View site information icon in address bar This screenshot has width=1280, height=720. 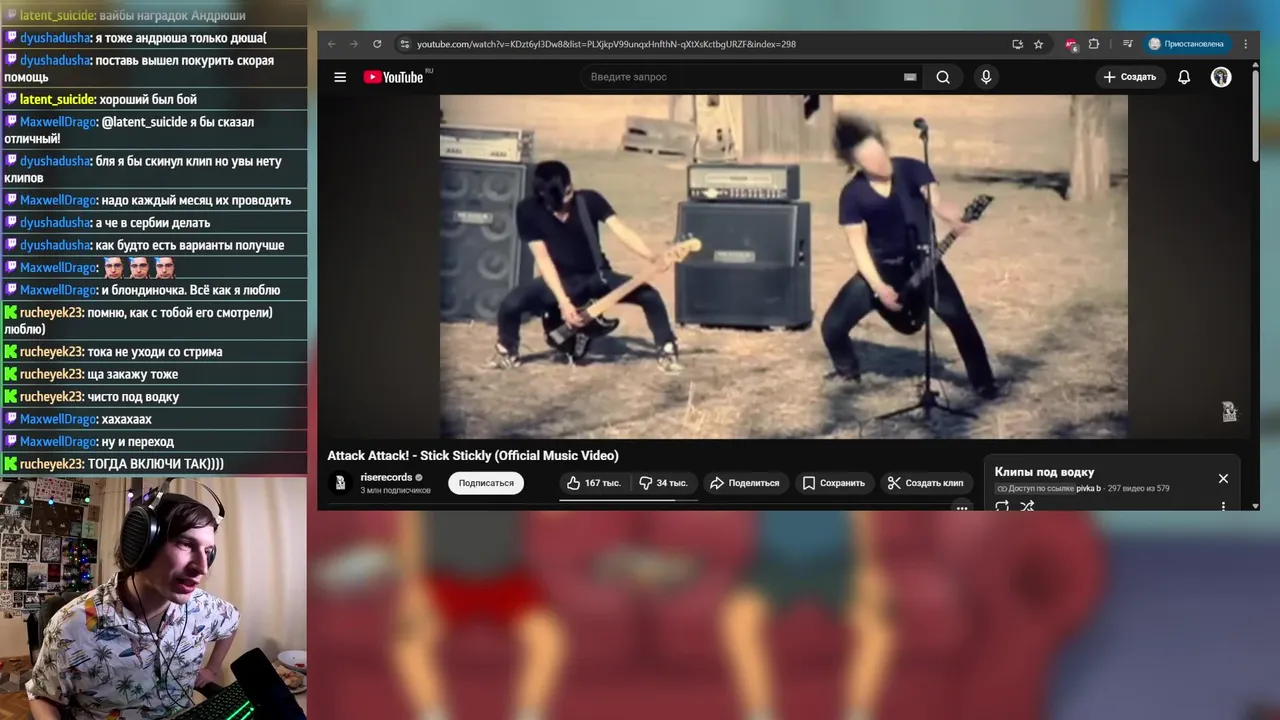[x=404, y=44]
